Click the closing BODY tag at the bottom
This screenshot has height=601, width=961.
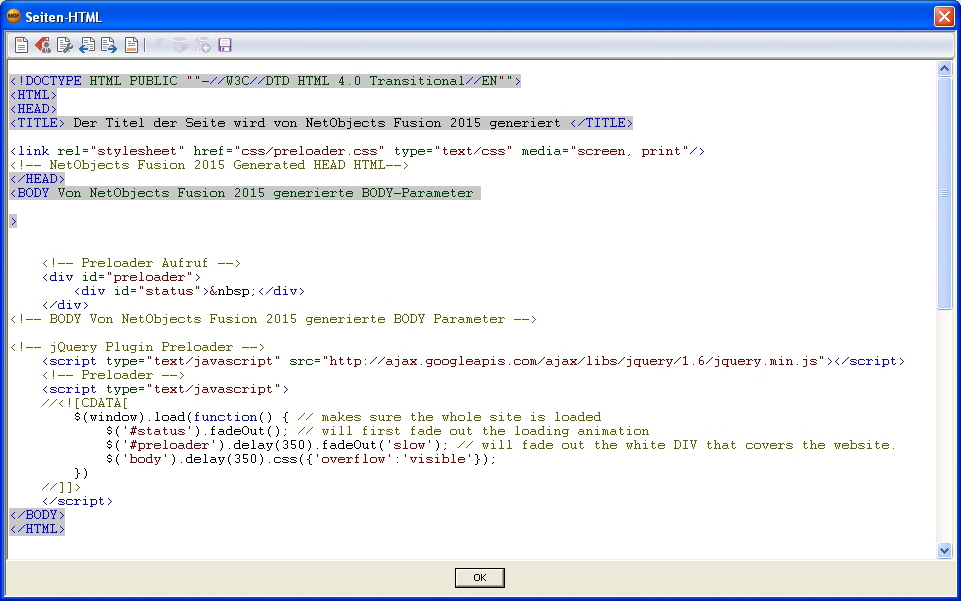pos(36,514)
